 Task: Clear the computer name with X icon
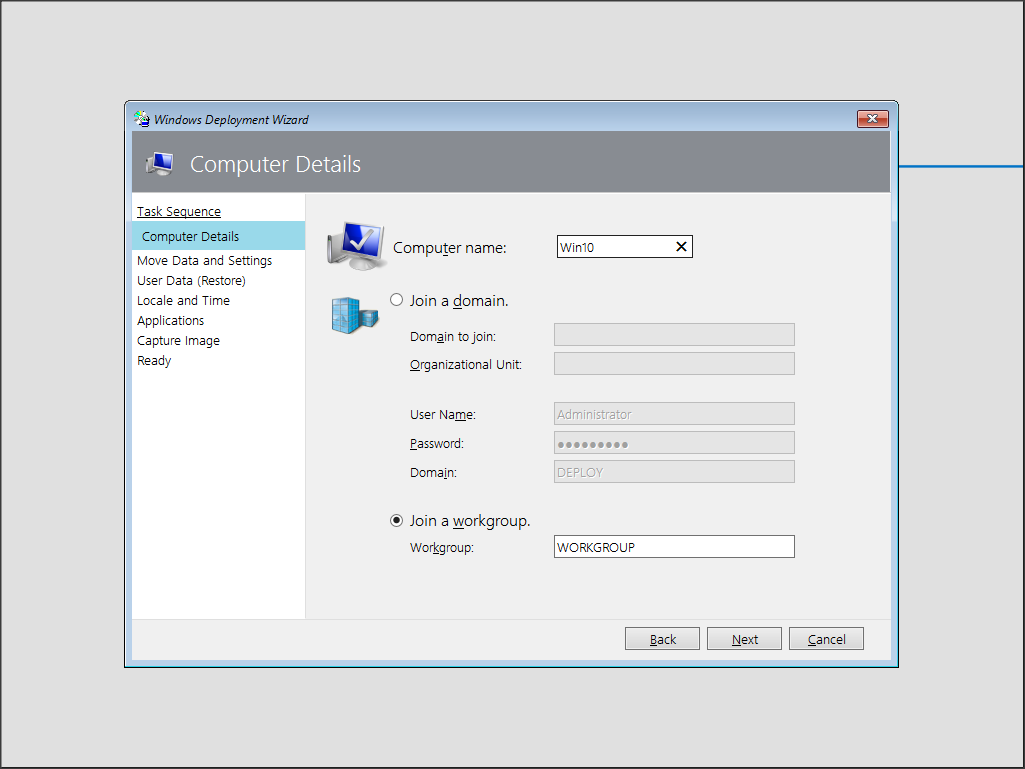point(681,247)
